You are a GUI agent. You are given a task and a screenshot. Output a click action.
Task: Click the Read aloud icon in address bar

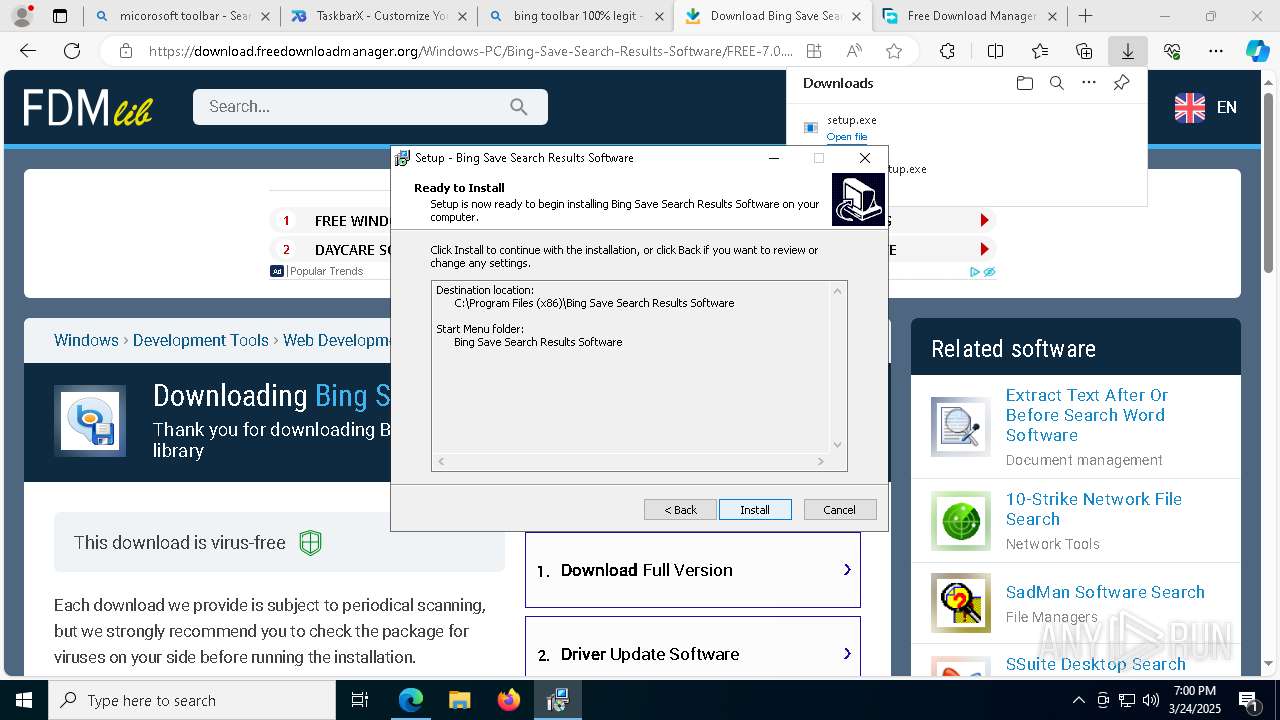pos(854,51)
